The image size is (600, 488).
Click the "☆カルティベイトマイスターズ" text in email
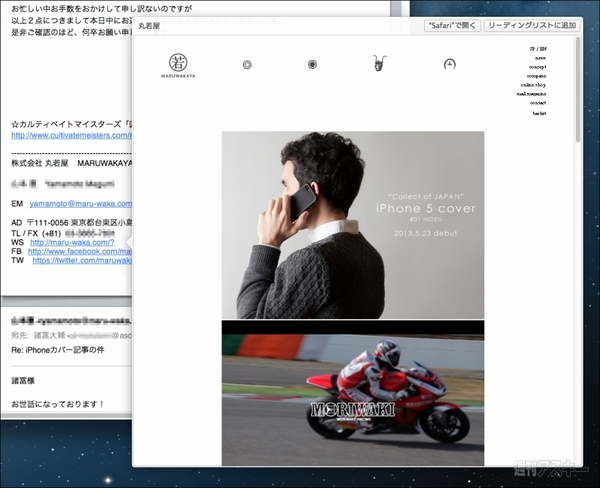(72, 124)
